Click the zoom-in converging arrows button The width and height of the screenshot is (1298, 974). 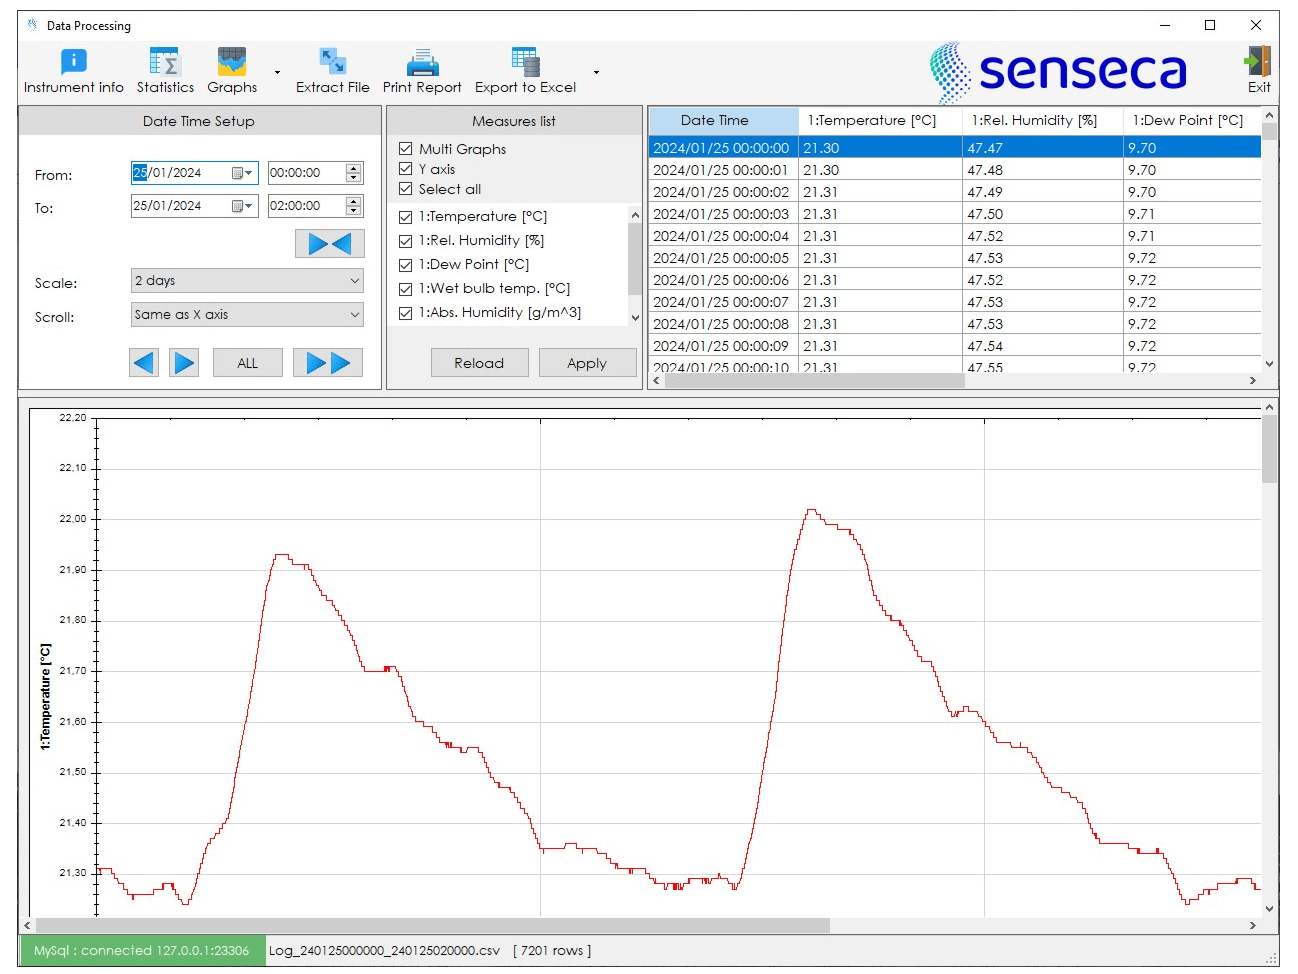pos(329,244)
